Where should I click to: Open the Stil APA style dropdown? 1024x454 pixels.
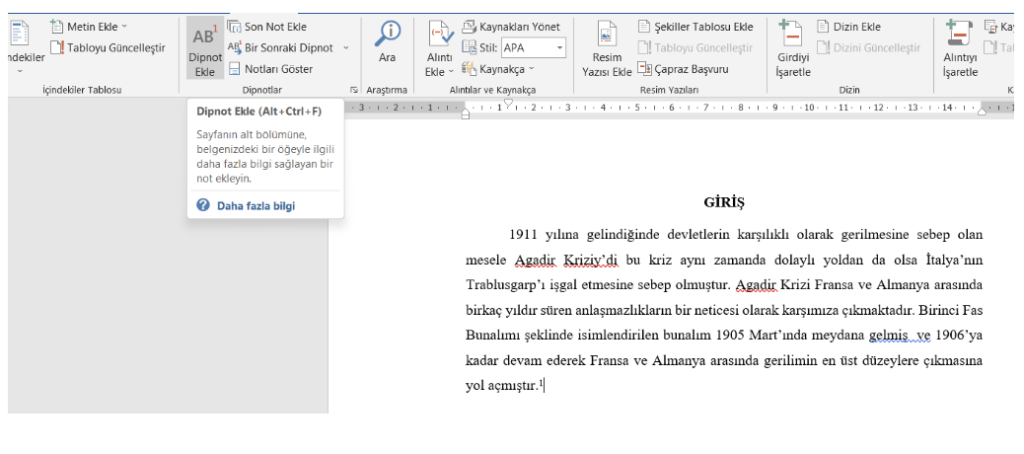[x=559, y=47]
